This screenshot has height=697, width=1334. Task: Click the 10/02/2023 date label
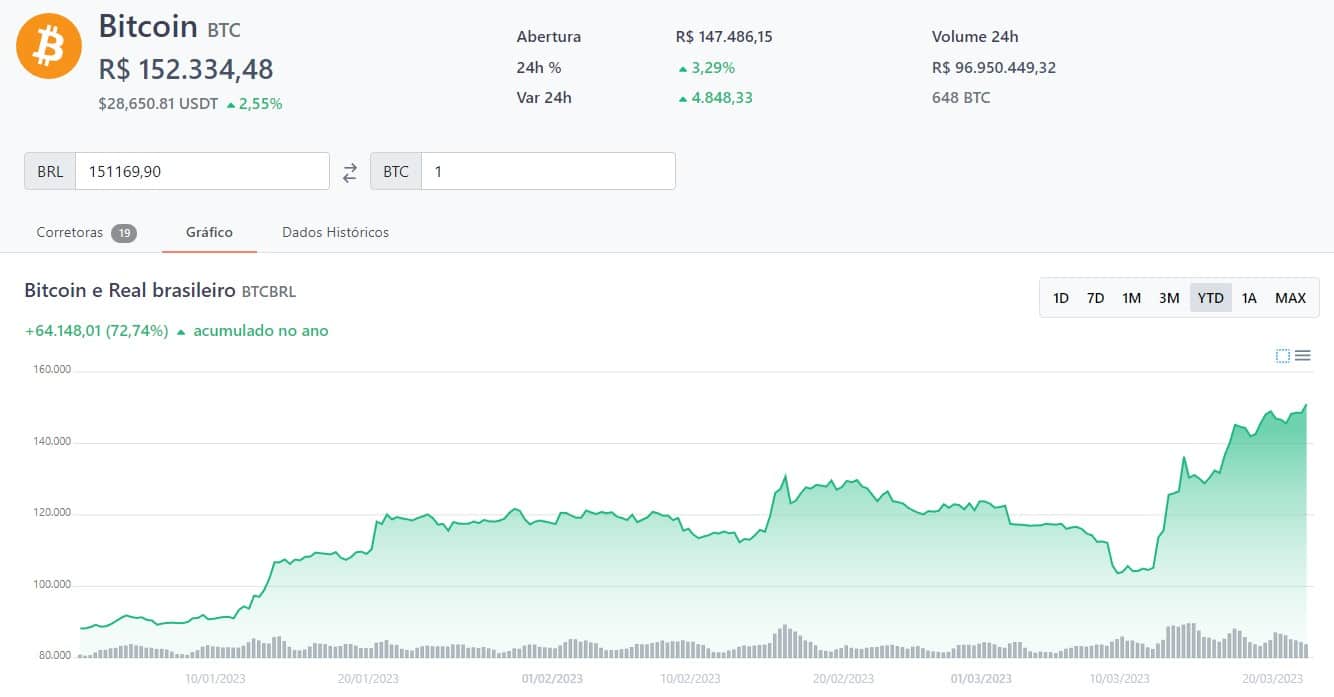point(690,678)
